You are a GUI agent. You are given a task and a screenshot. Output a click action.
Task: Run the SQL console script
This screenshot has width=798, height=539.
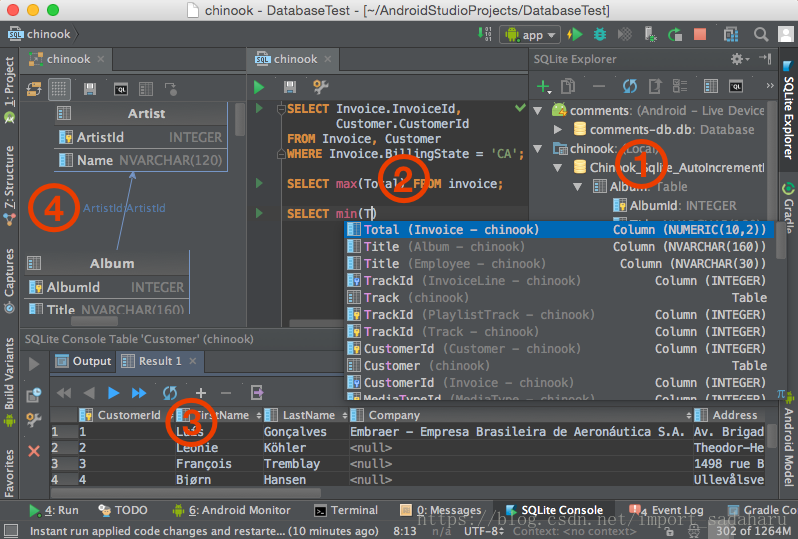(259, 87)
